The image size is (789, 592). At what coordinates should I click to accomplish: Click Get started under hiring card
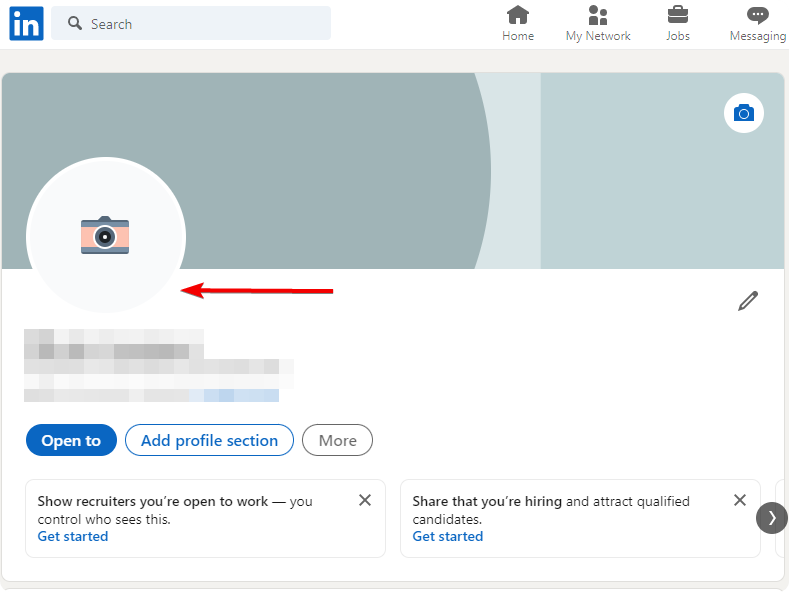448,536
